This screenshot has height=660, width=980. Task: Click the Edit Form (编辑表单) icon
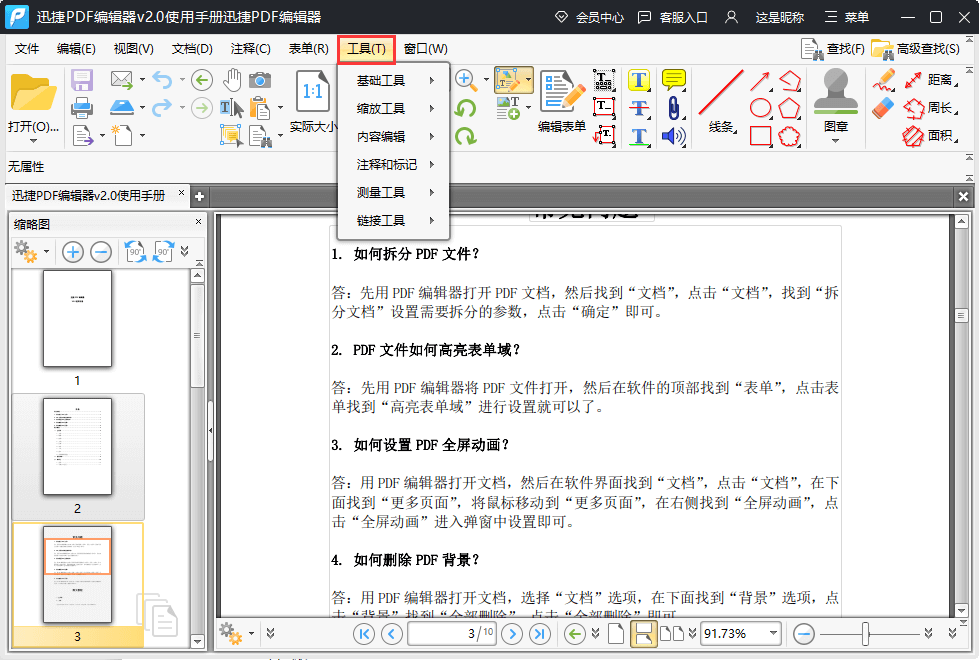(561, 101)
